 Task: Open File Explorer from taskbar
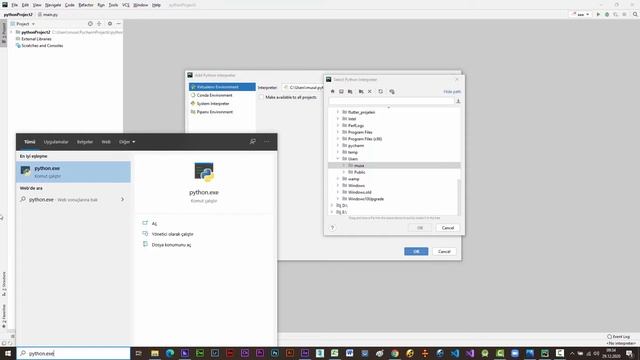[x=155, y=353]
